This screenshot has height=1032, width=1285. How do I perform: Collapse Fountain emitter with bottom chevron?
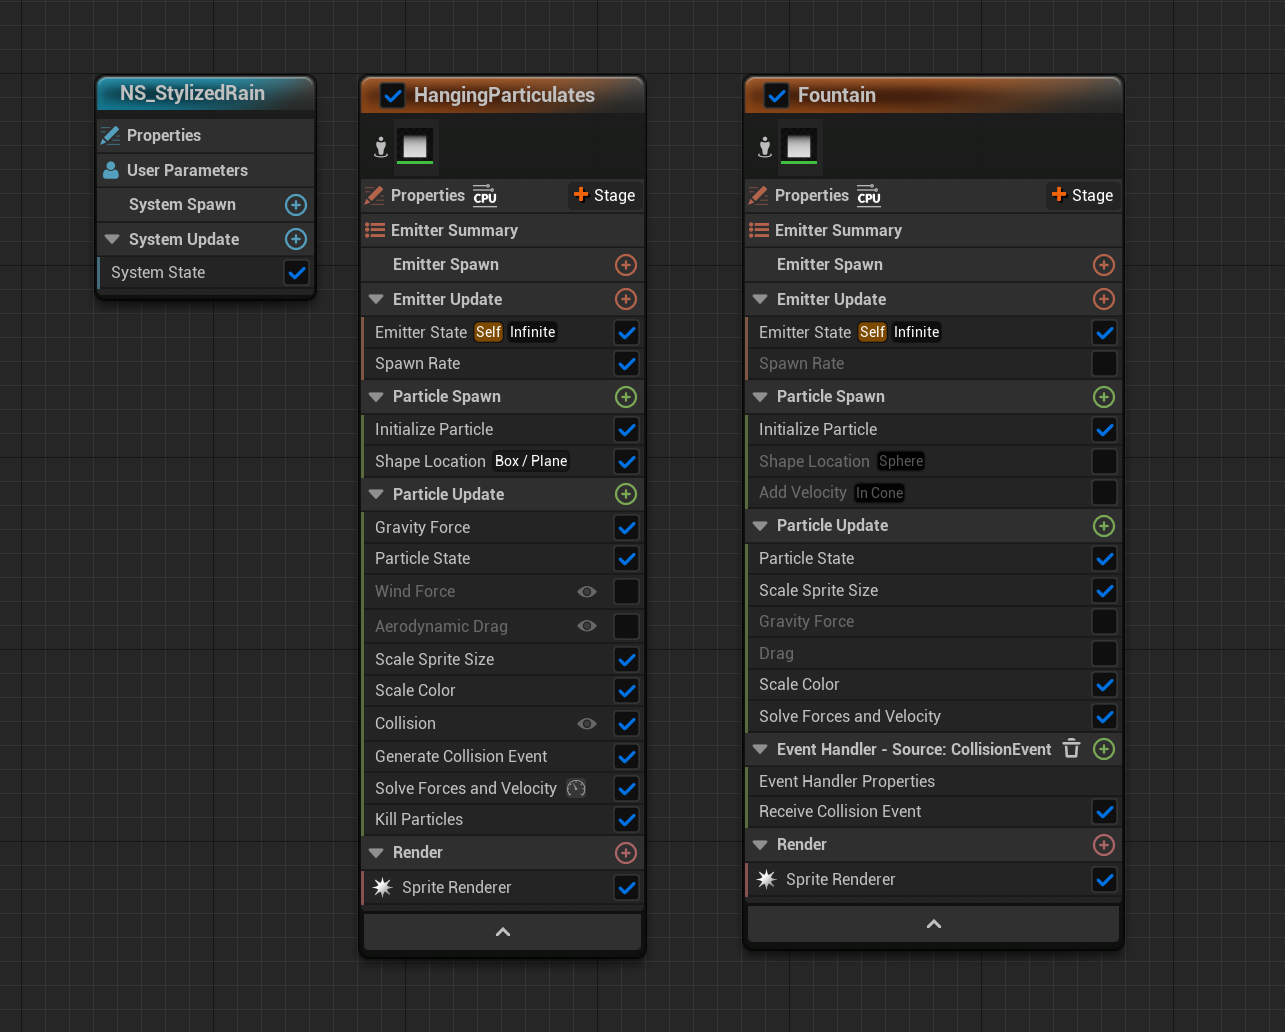(x=933, y=924)
